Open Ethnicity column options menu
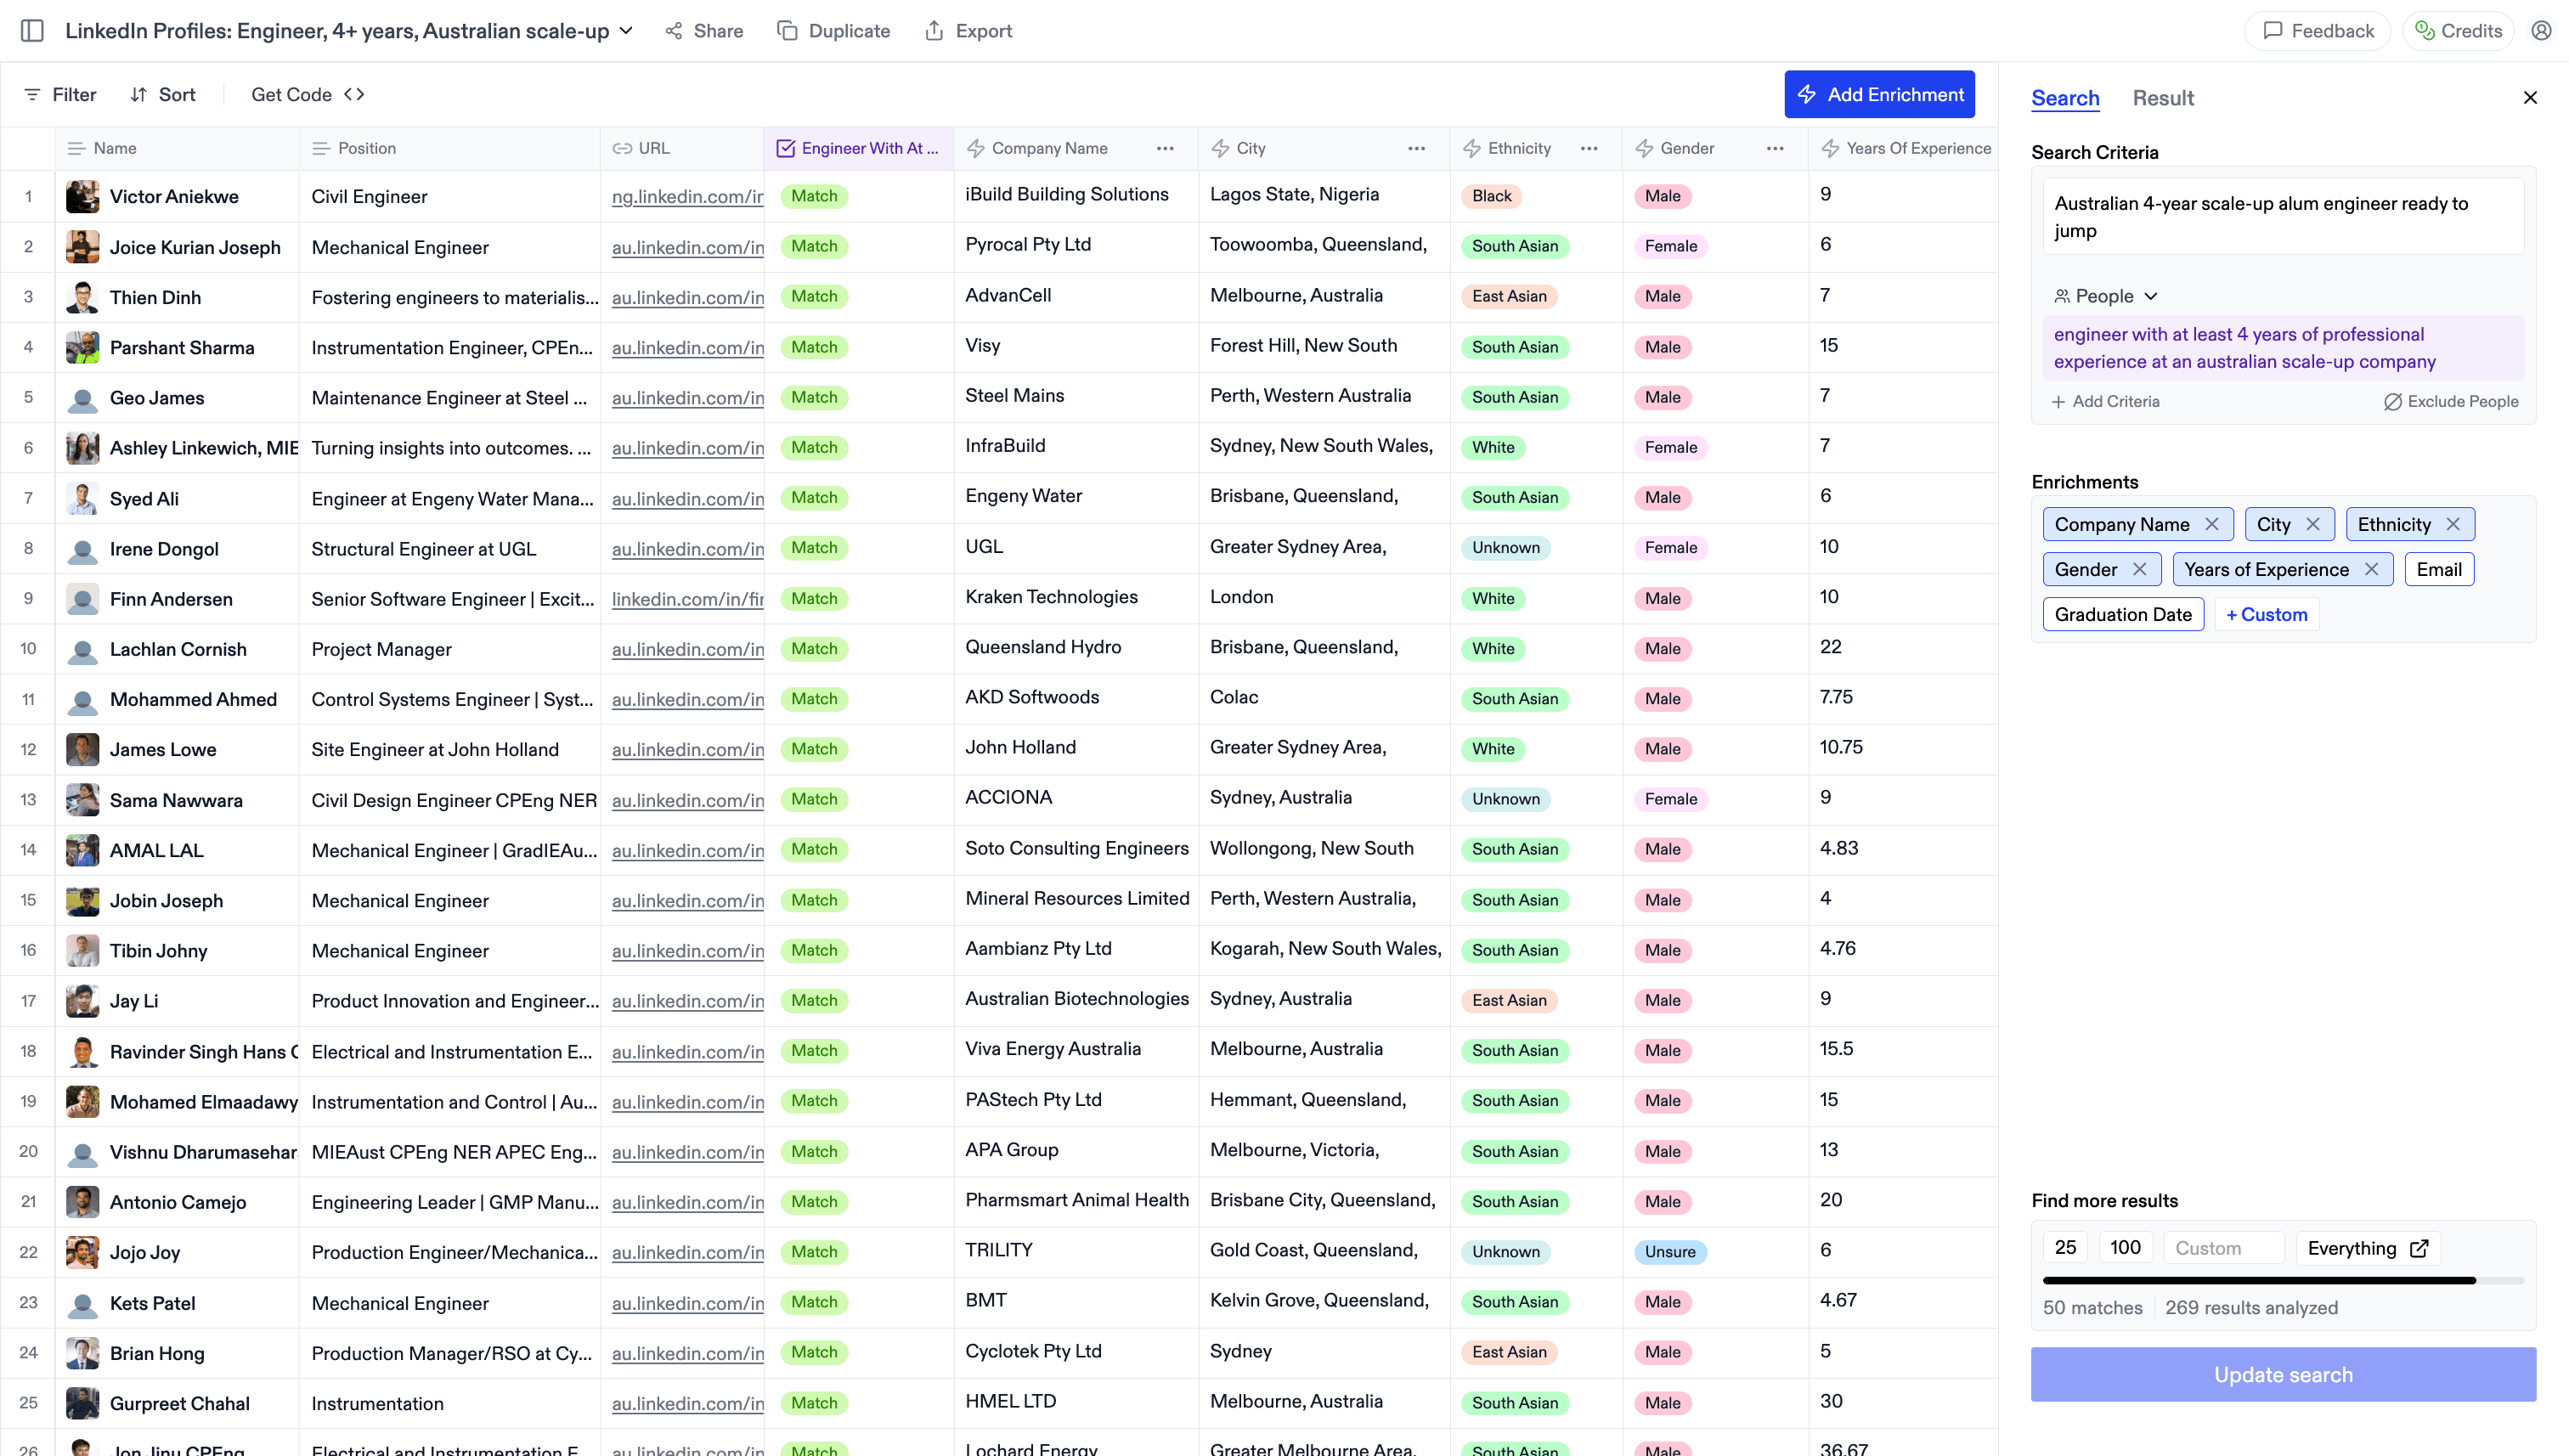Viewport: 2569px width, 1456px height. tap(1589, 148)
